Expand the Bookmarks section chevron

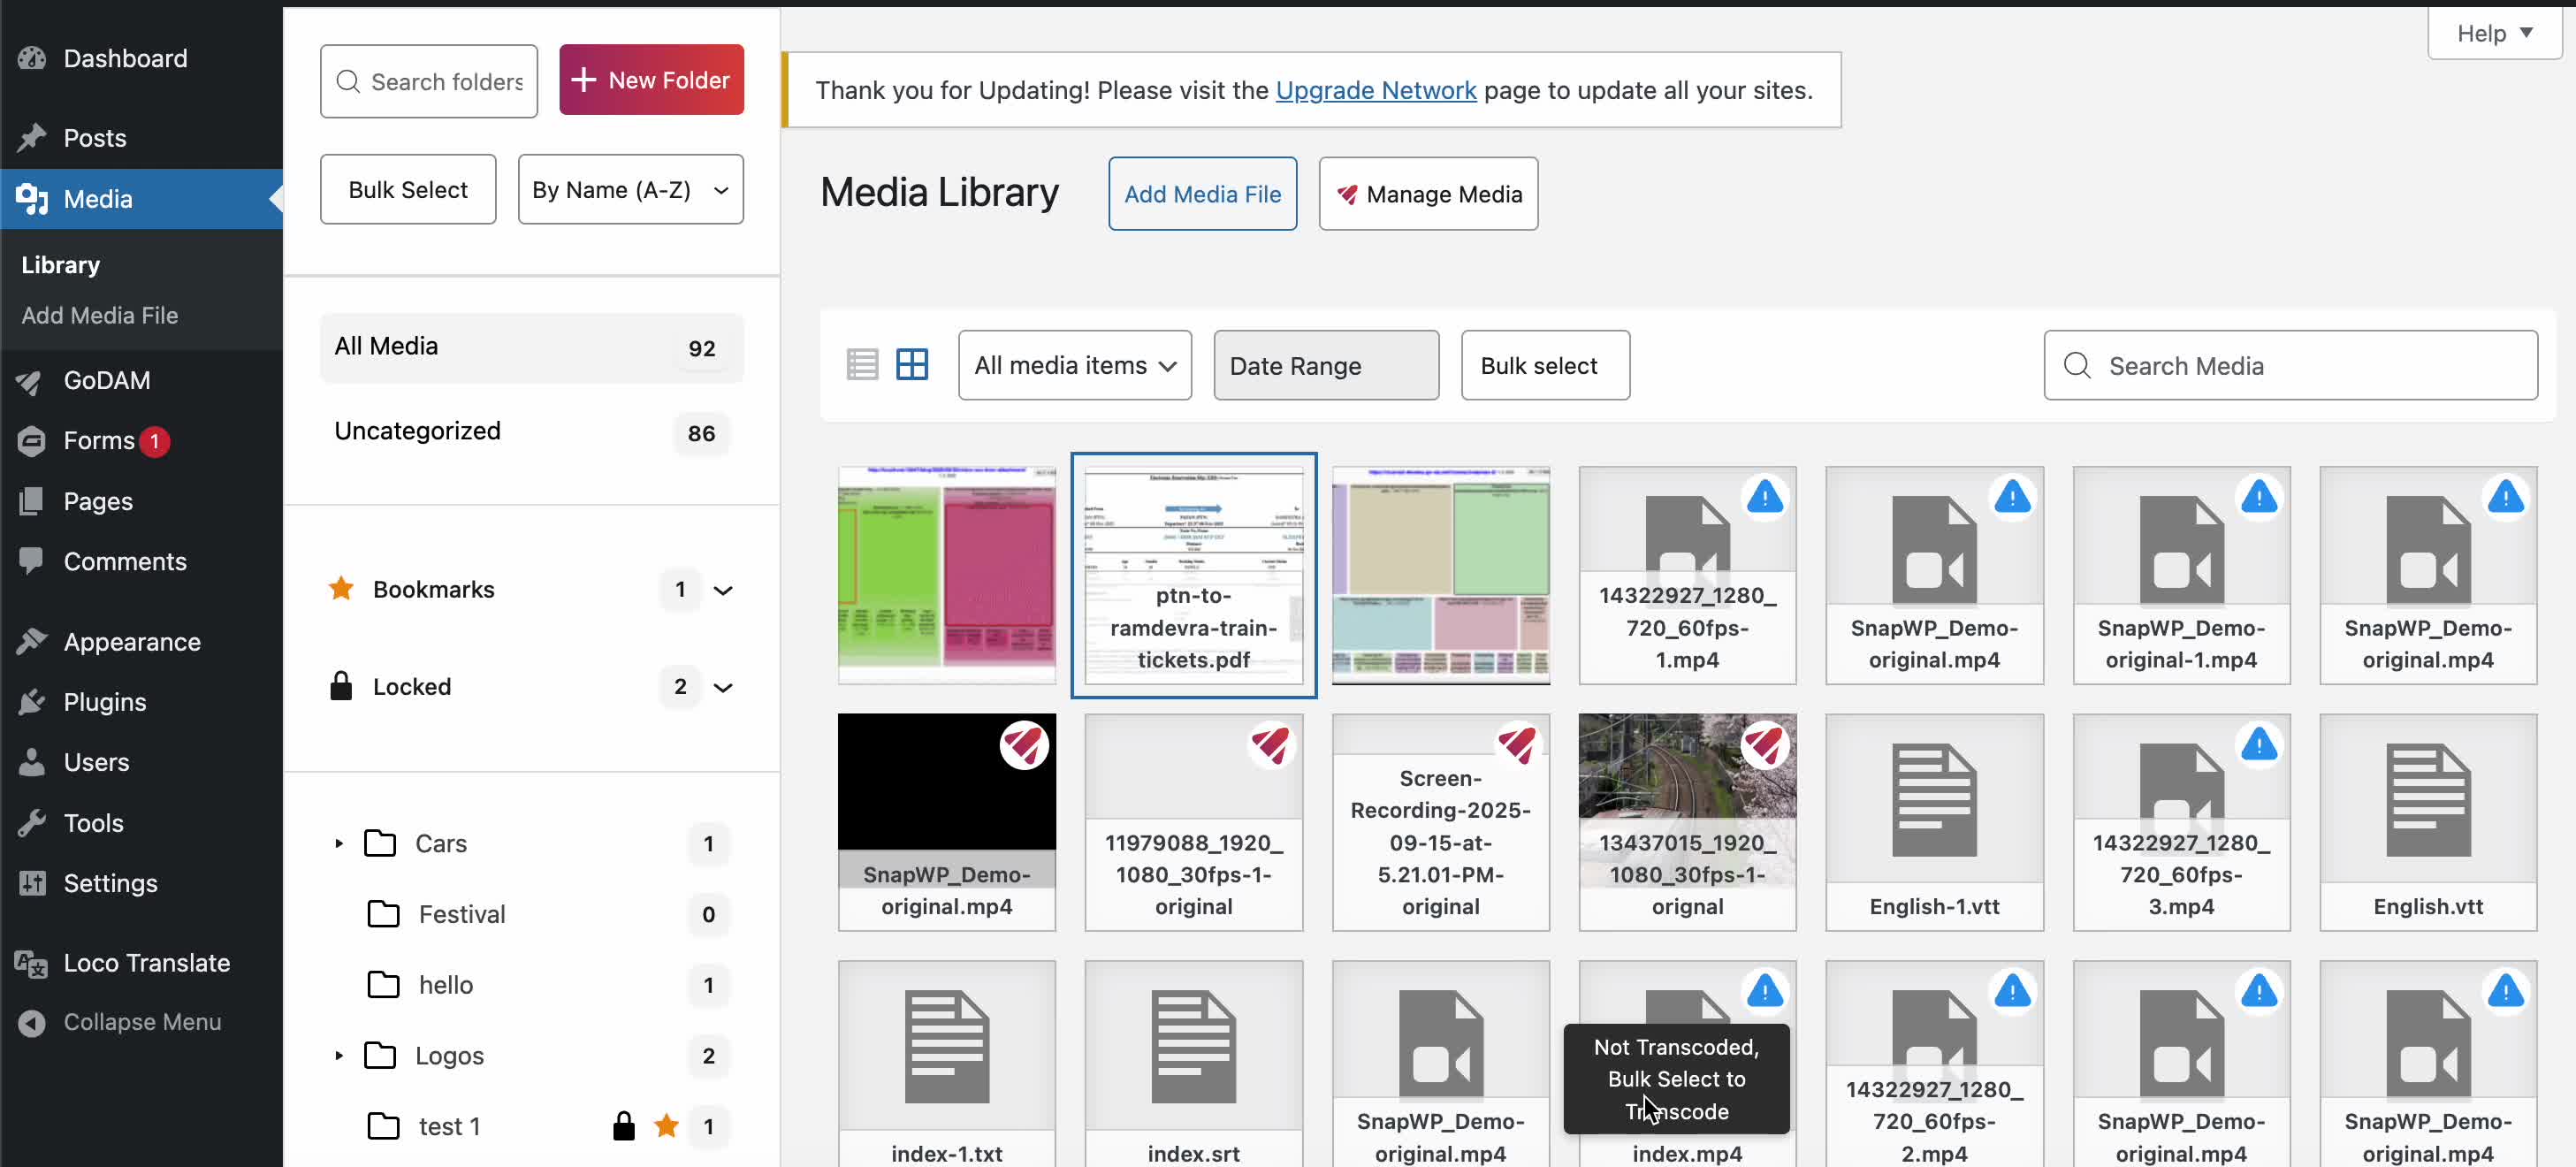723,590
